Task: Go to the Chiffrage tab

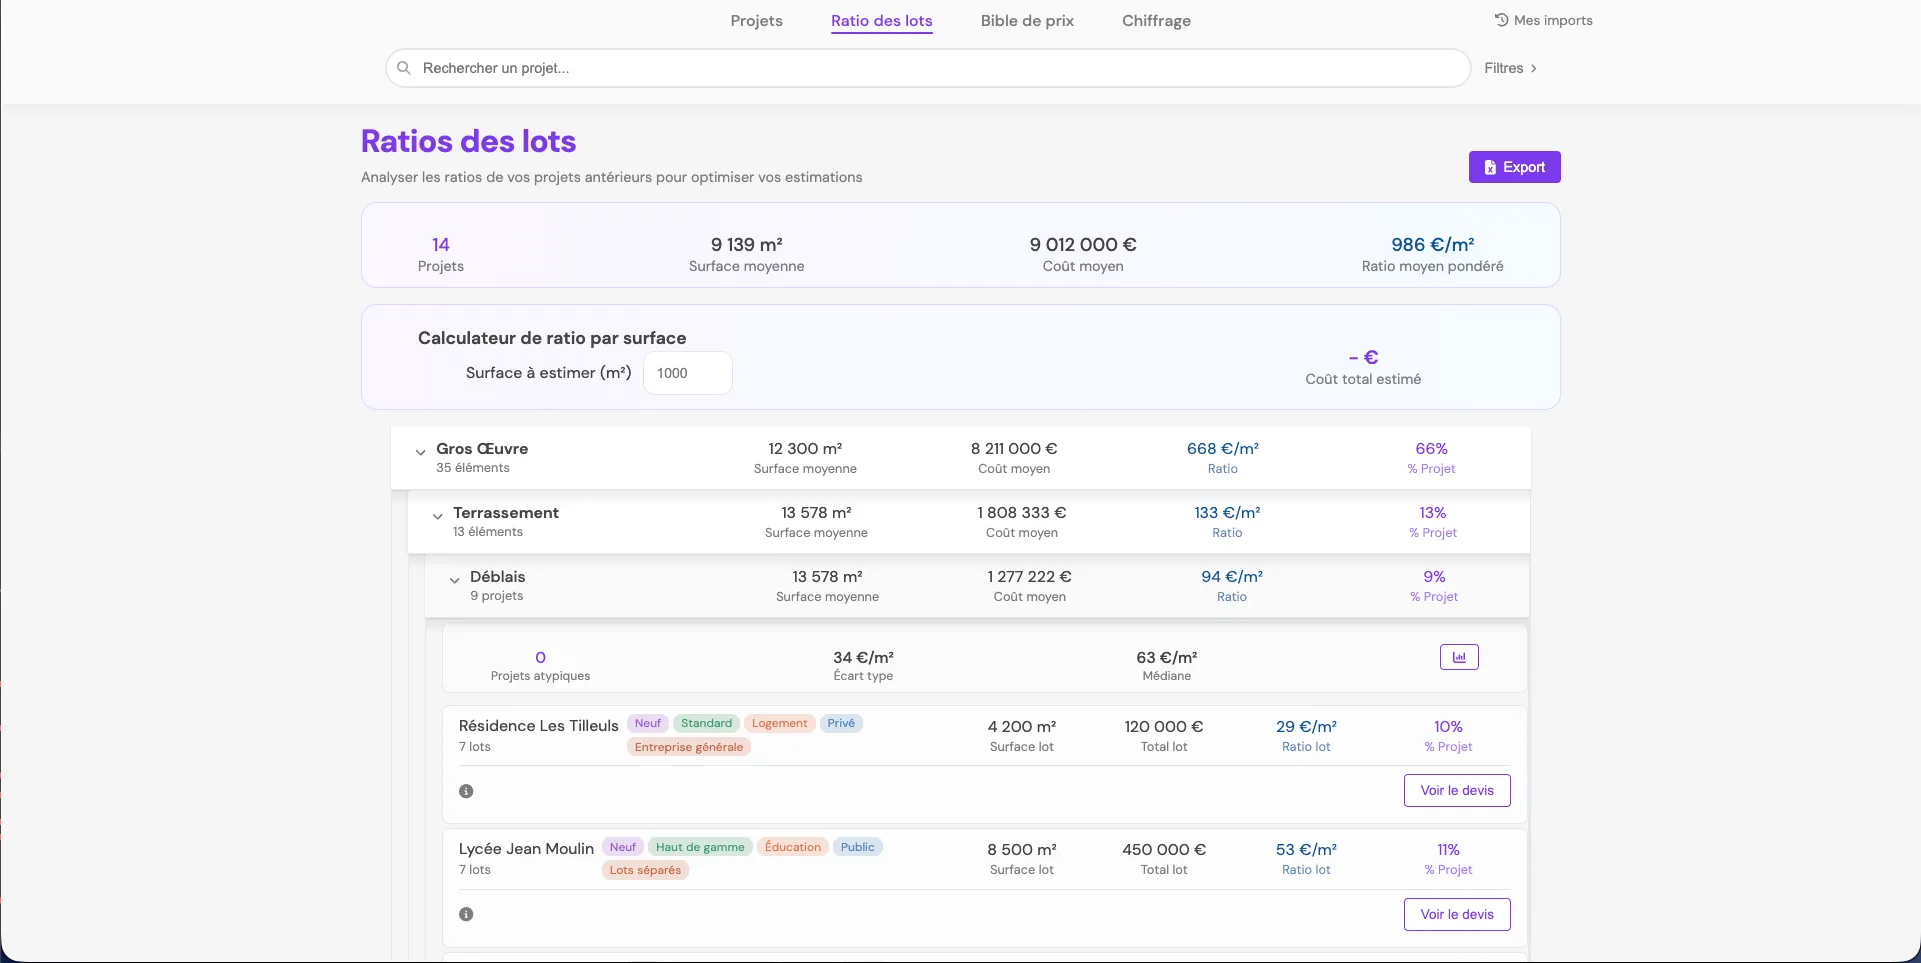Action: (x=1156, y=21)
